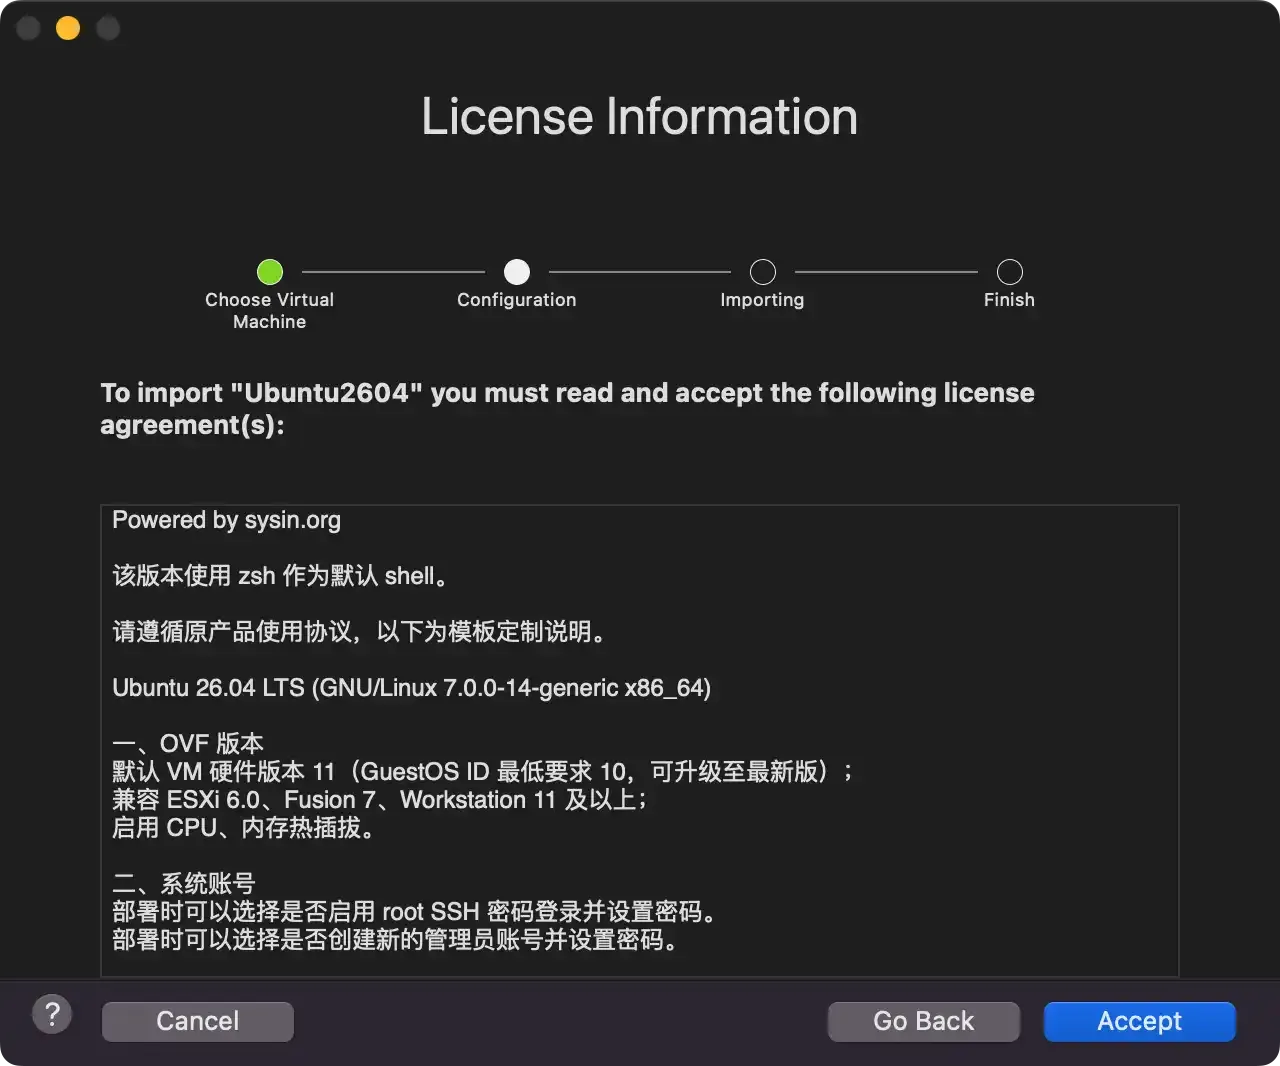The height and width of the screenshot is (1066, 1280).
Task: Select the Configuration step circle
Action: coord(517,272)
